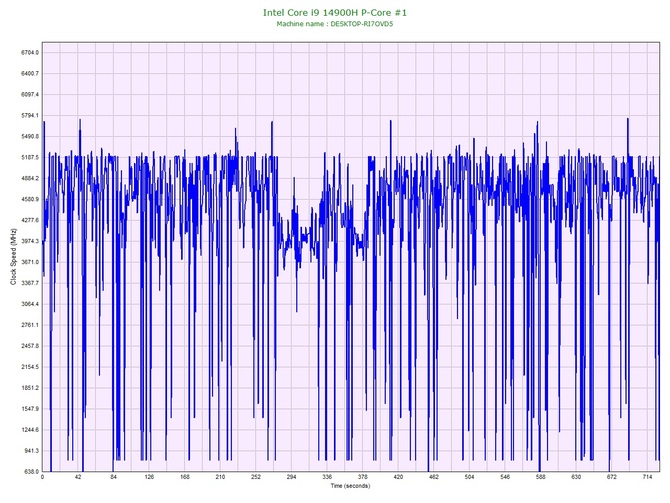Click the 5794.1 y-axis value

30,115
